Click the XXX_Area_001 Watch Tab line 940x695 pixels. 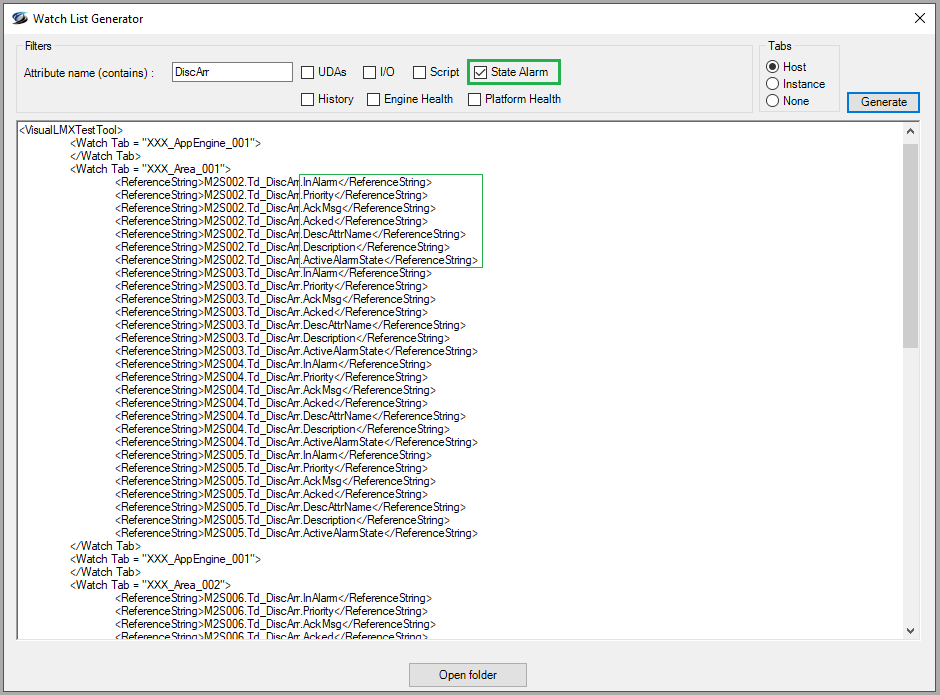point(150,169)
